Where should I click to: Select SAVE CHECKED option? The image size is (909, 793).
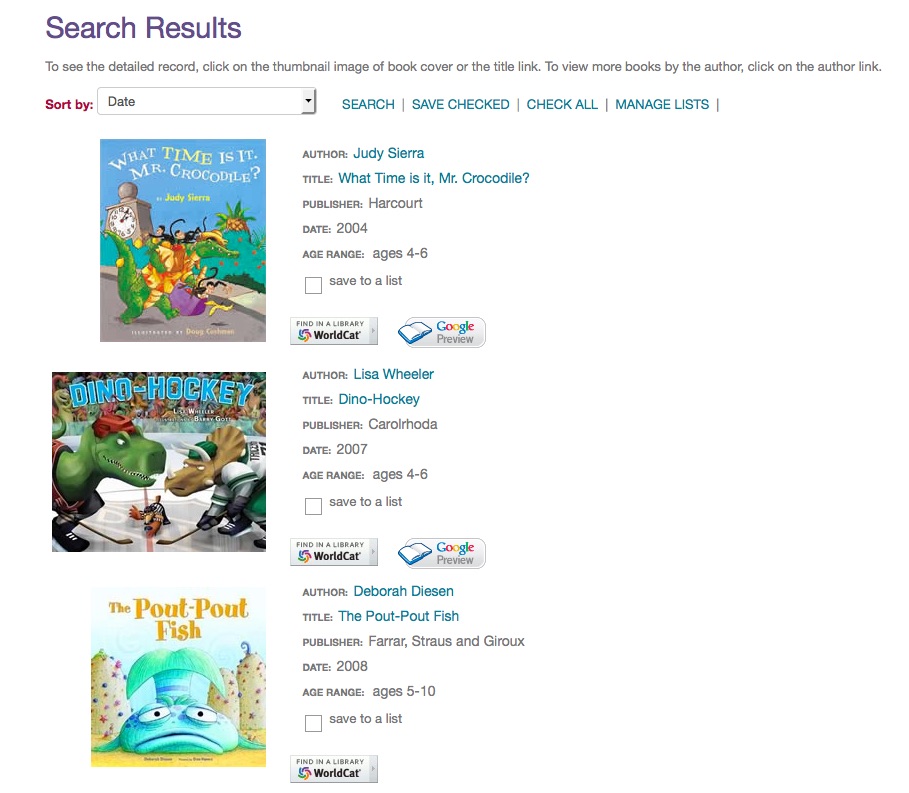pos(460,104)
